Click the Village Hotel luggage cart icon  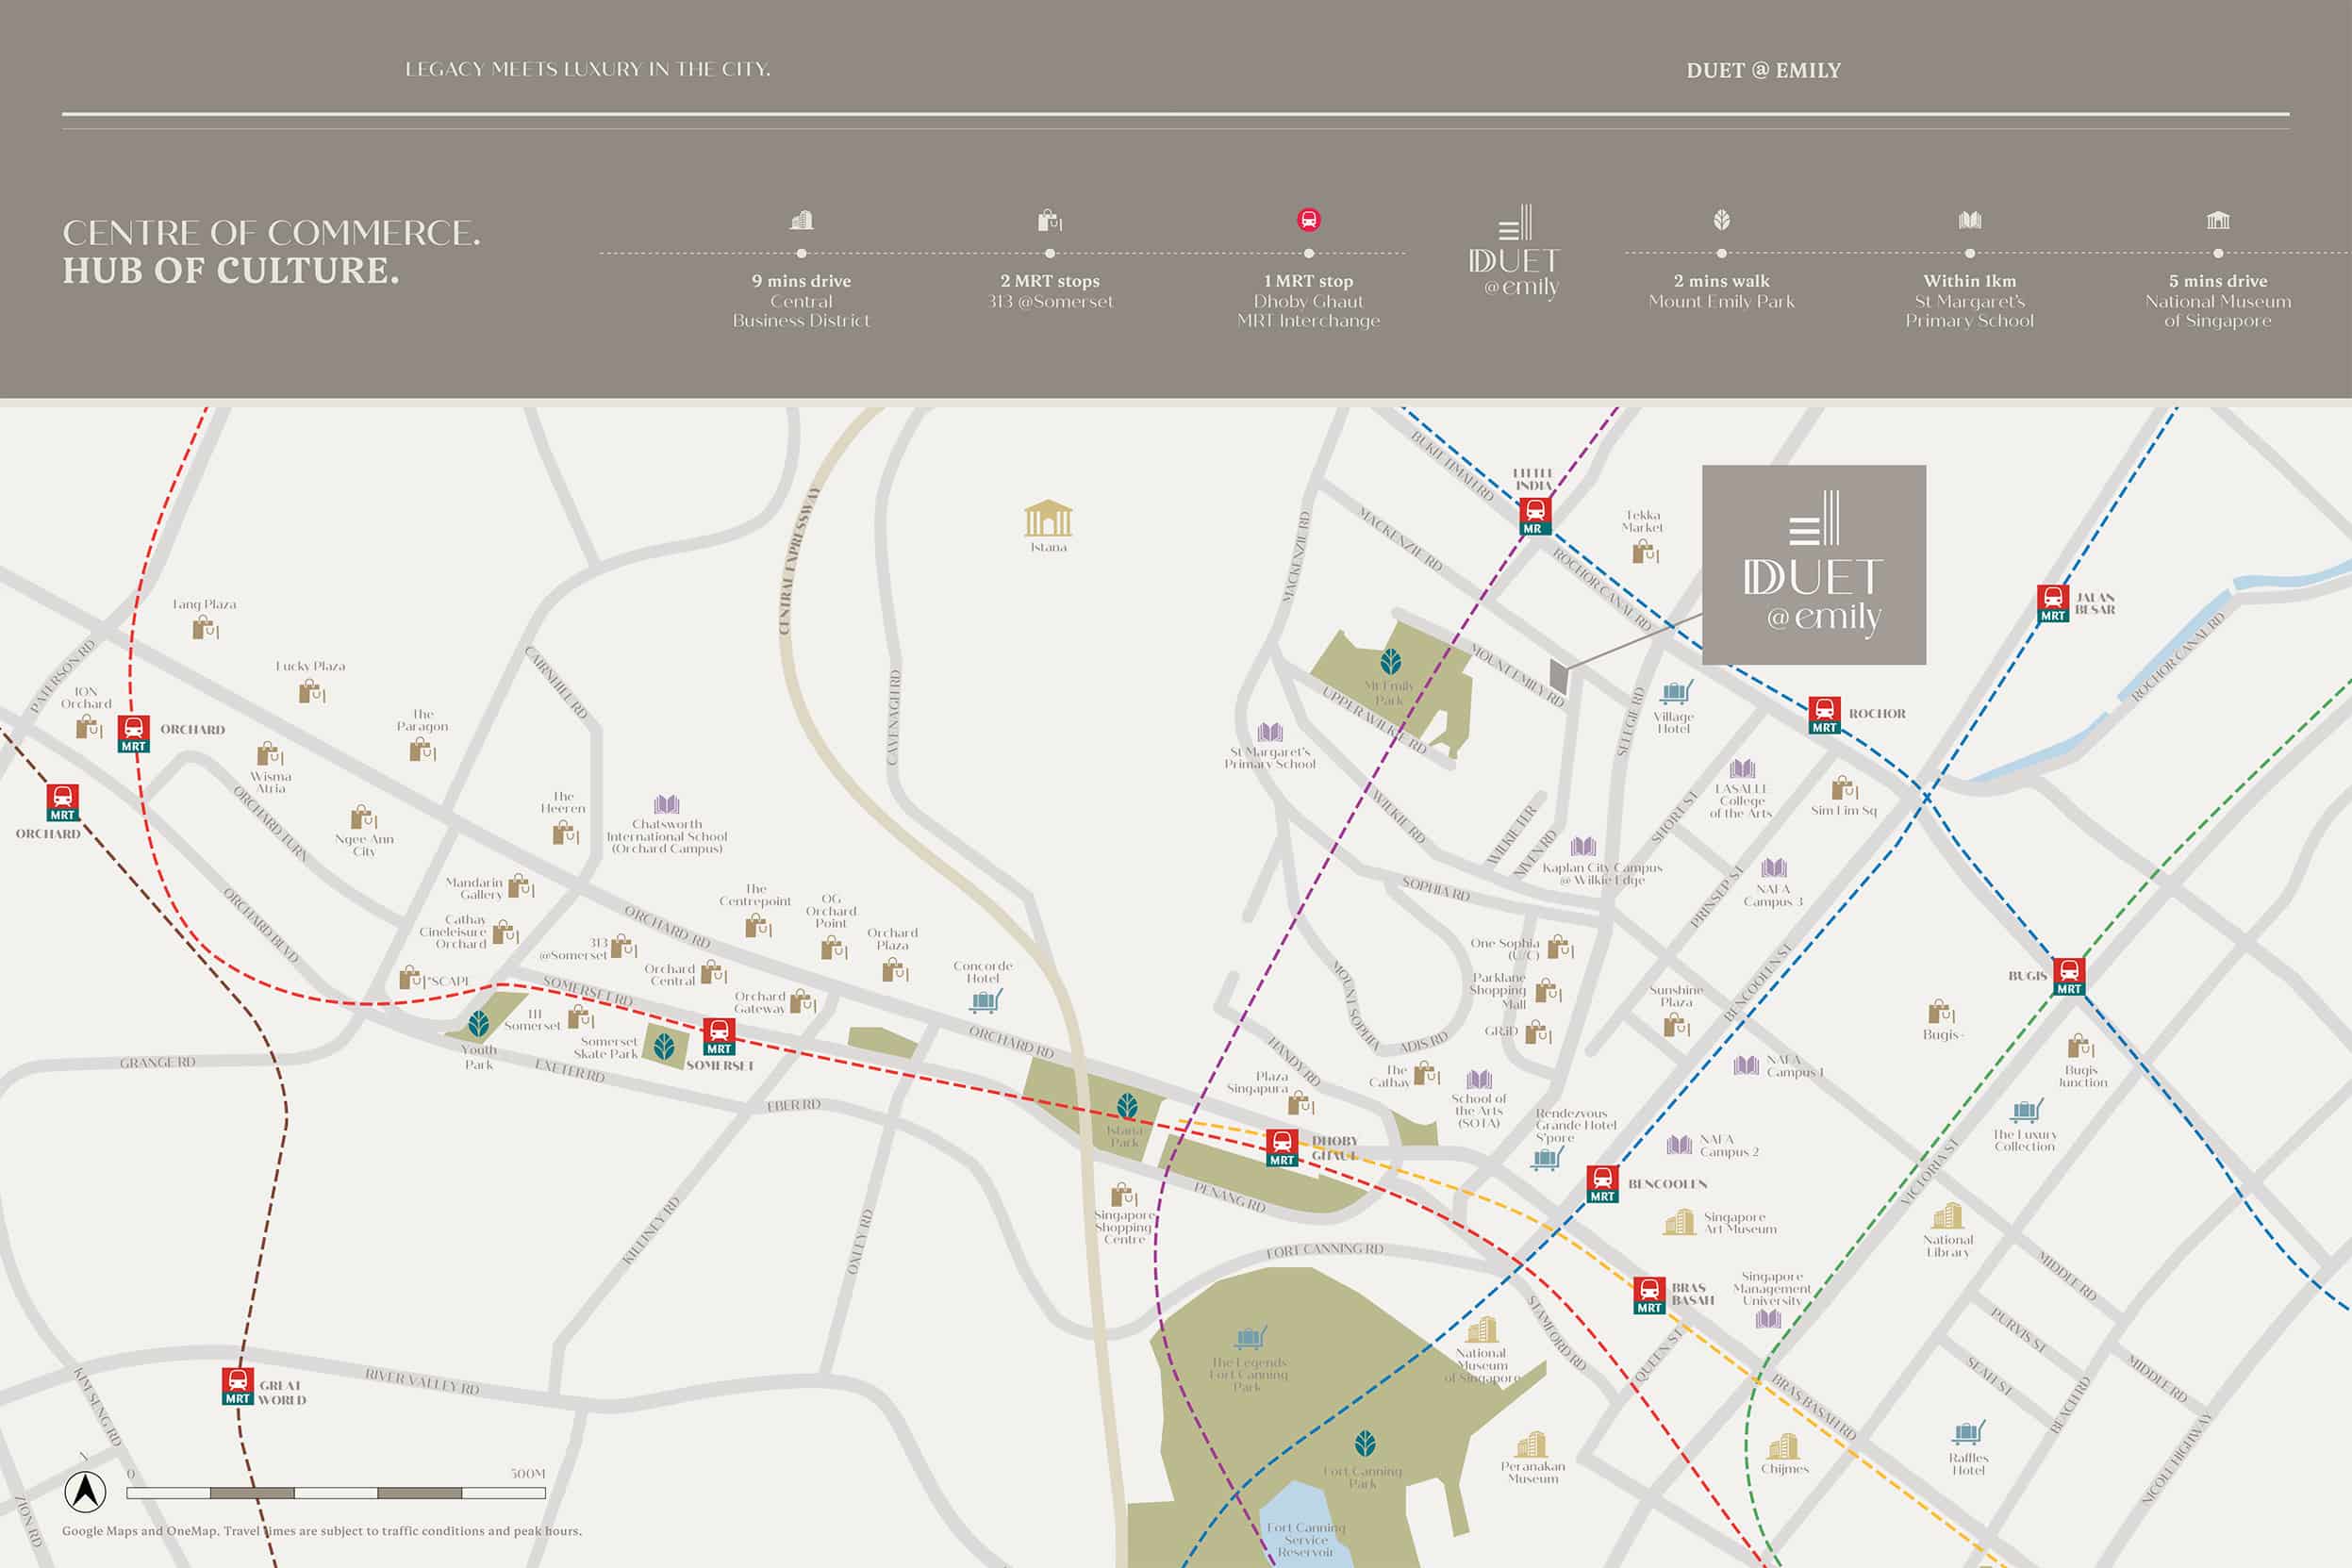(x=1677, y=692)
